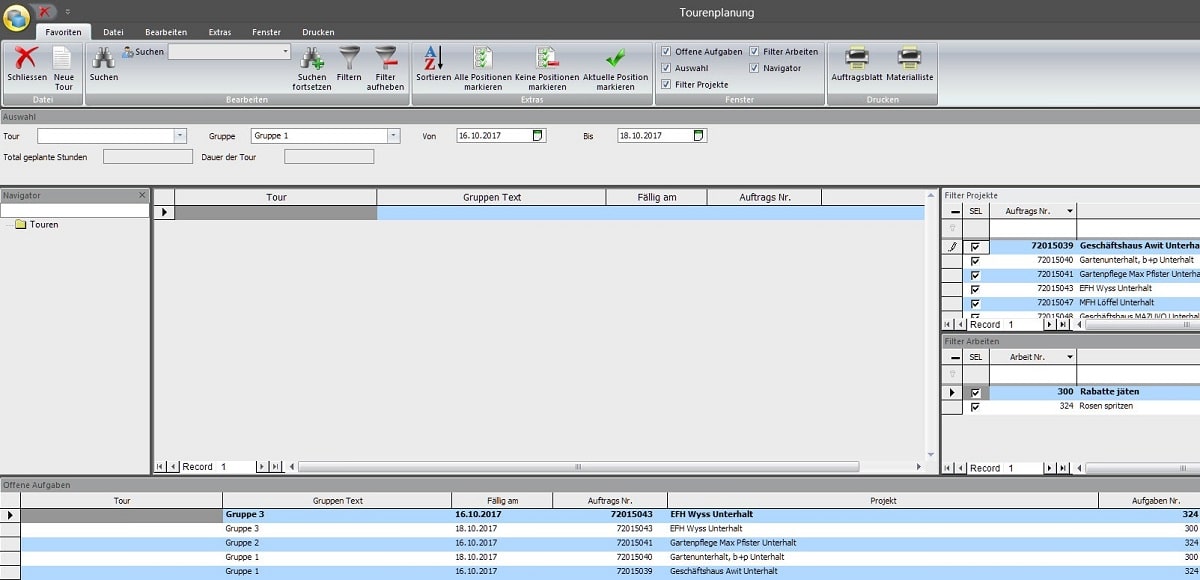Expand the Gruppe dropdown
Screen dimensions: 1200x580
393,136
